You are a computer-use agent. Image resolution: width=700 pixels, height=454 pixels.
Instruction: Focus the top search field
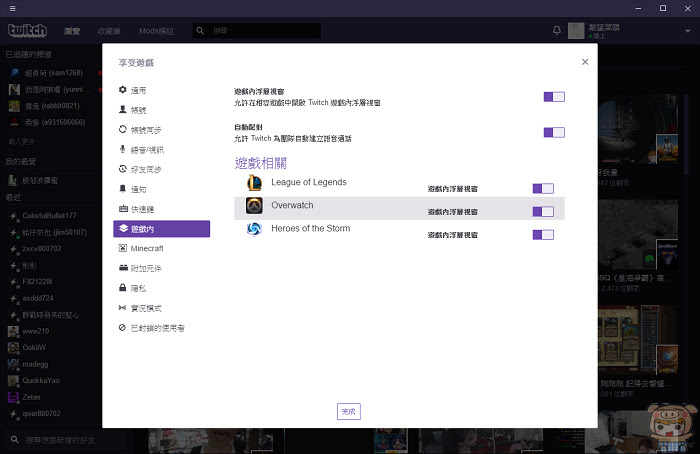click(x=257, y=30)
